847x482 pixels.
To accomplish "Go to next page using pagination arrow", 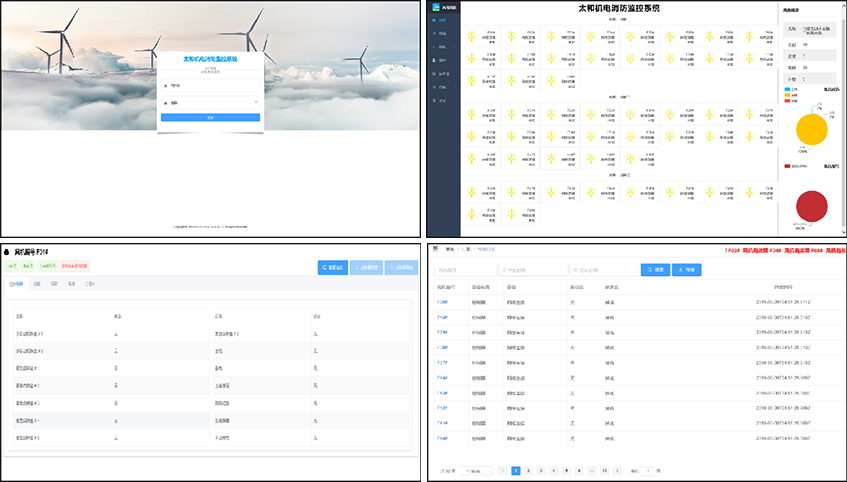I will [617, 470].
